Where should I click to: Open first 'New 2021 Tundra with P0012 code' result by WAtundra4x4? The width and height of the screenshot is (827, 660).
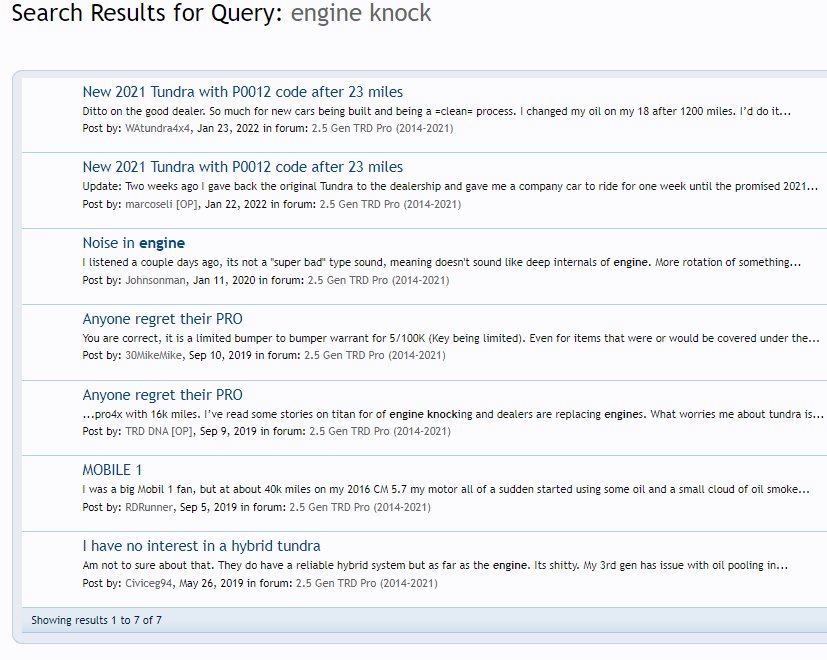[243, 92]
